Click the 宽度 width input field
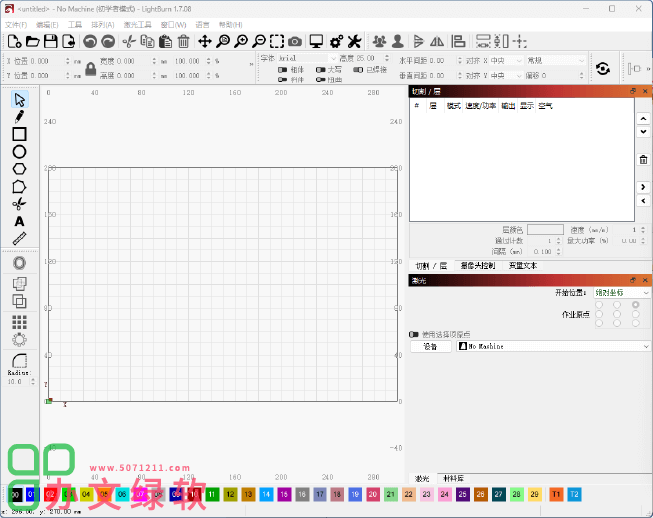The height and width of the screenshot is (518, 653). click(x=132, y=61)
